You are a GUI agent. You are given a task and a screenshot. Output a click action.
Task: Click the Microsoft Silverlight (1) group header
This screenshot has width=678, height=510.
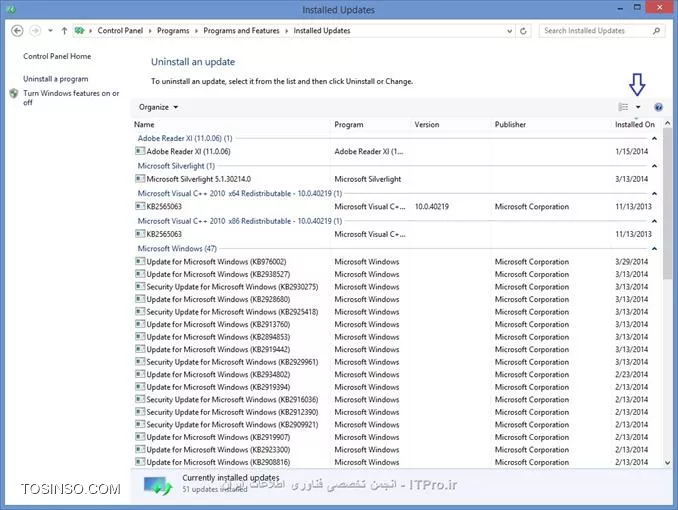[x=176, y=166]
